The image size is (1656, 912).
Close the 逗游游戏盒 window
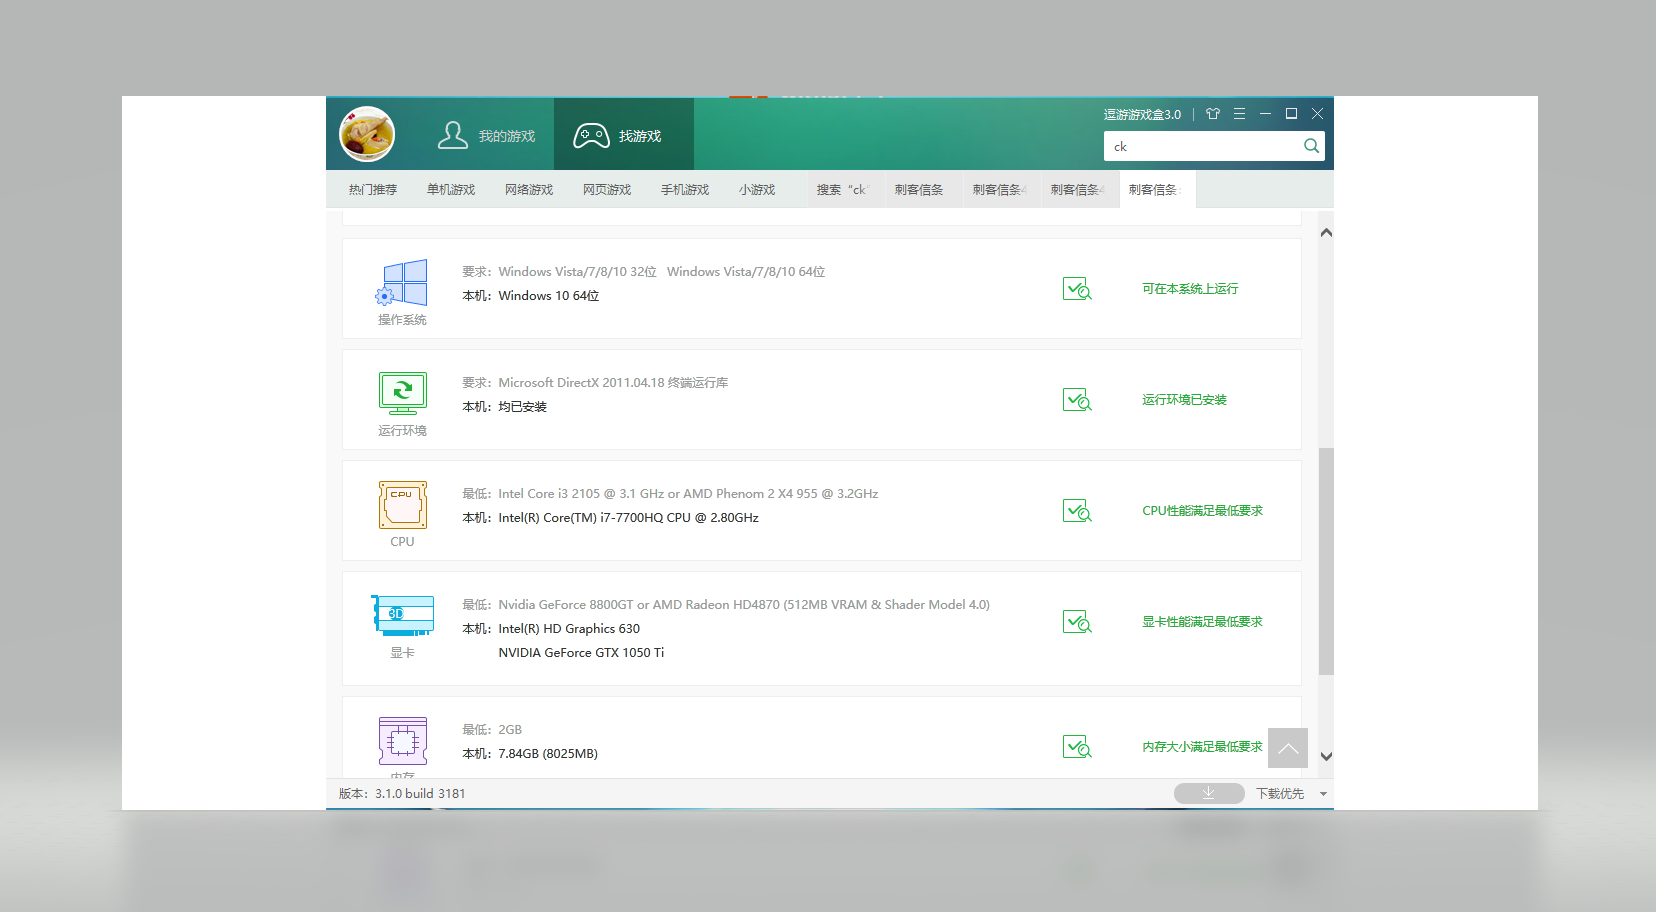click(1317, 114)
